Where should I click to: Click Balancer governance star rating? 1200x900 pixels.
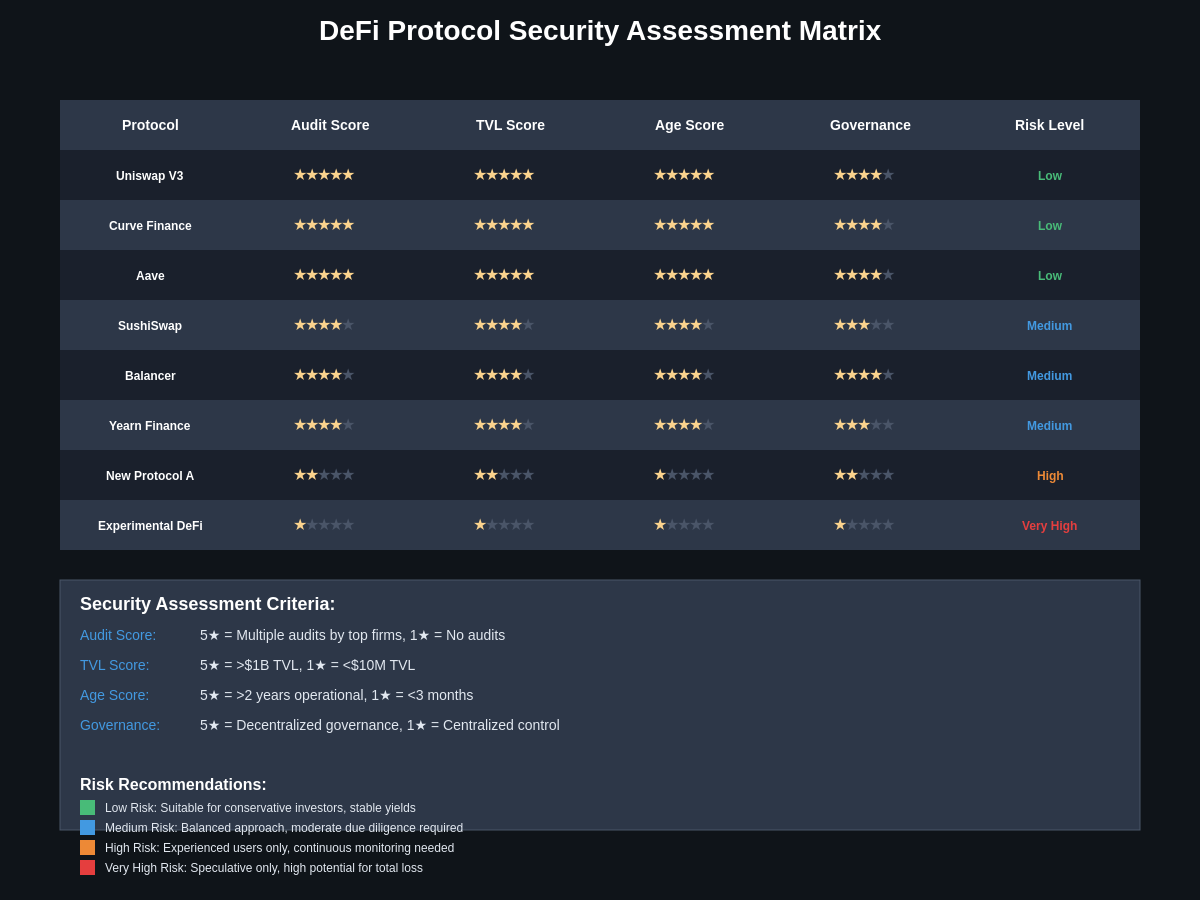coord(864,375)
